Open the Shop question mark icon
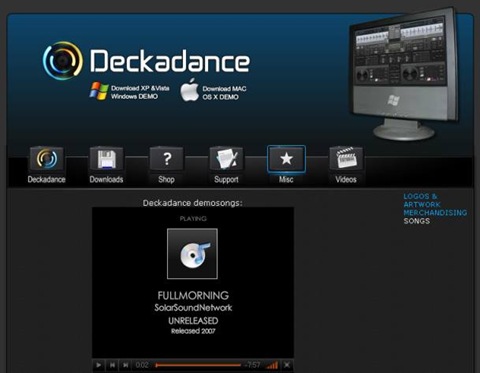 [166, 159]
